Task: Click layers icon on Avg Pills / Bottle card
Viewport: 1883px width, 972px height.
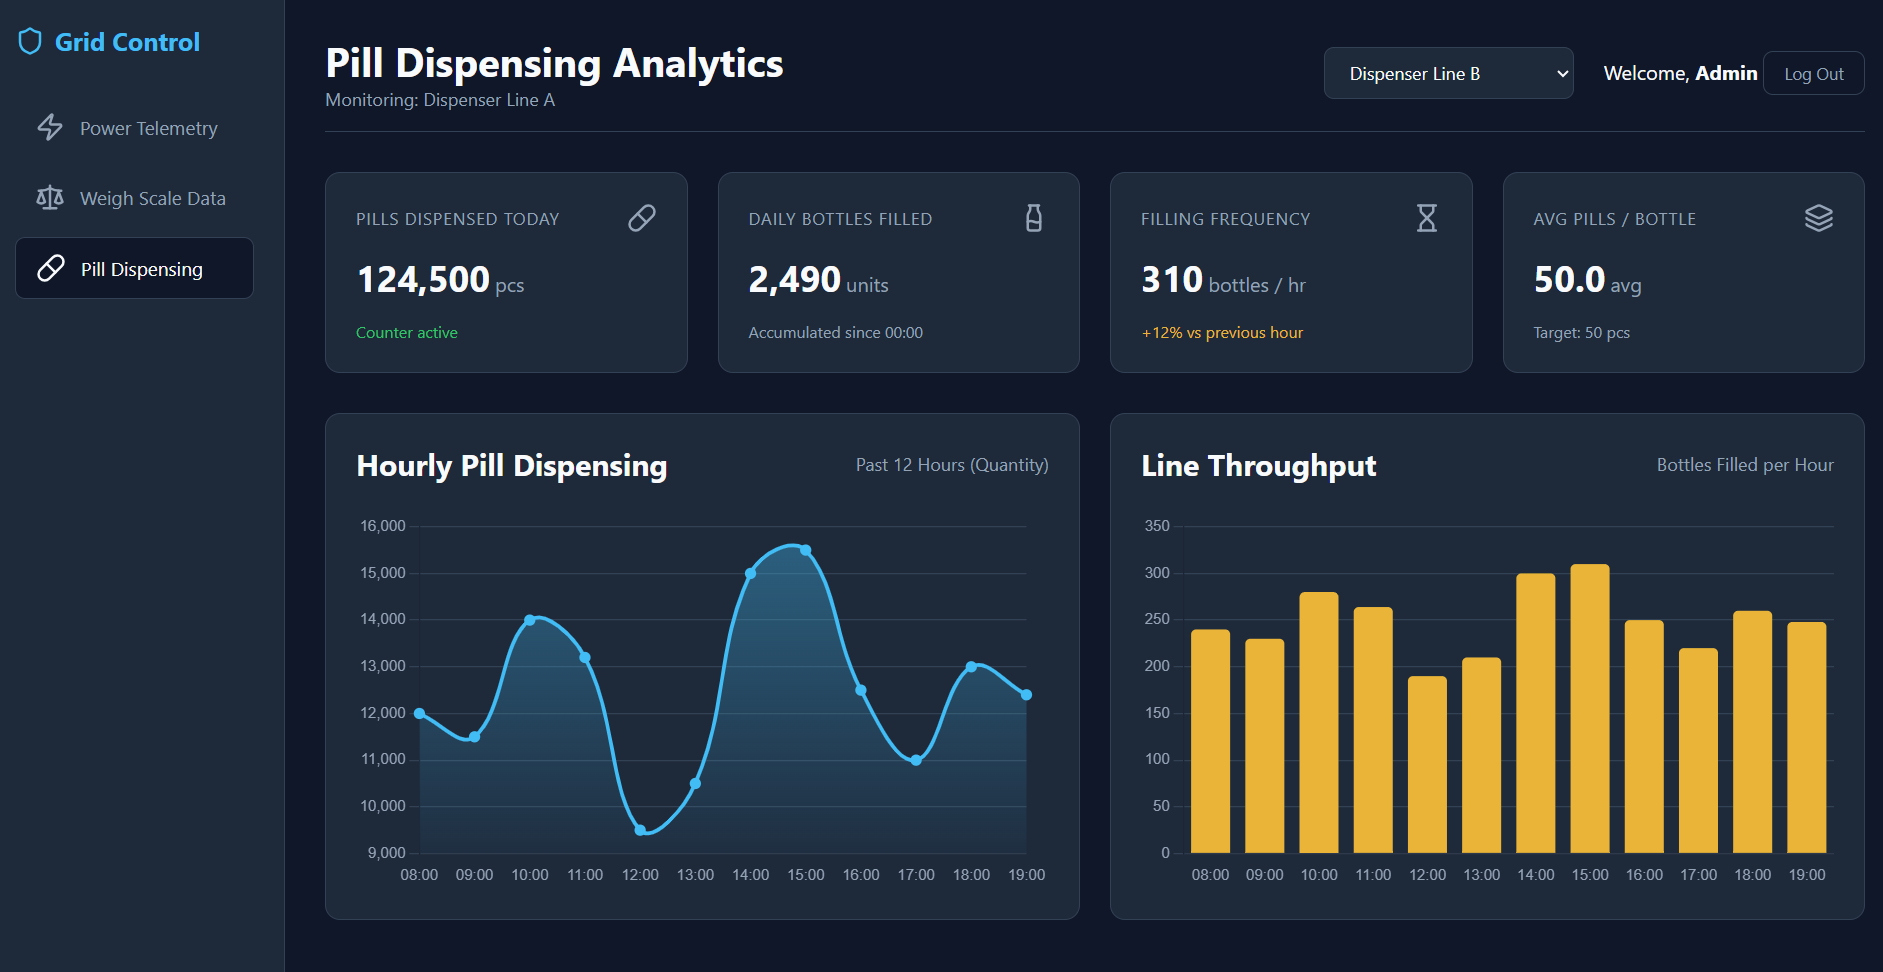Action: tap(1819, 218)
